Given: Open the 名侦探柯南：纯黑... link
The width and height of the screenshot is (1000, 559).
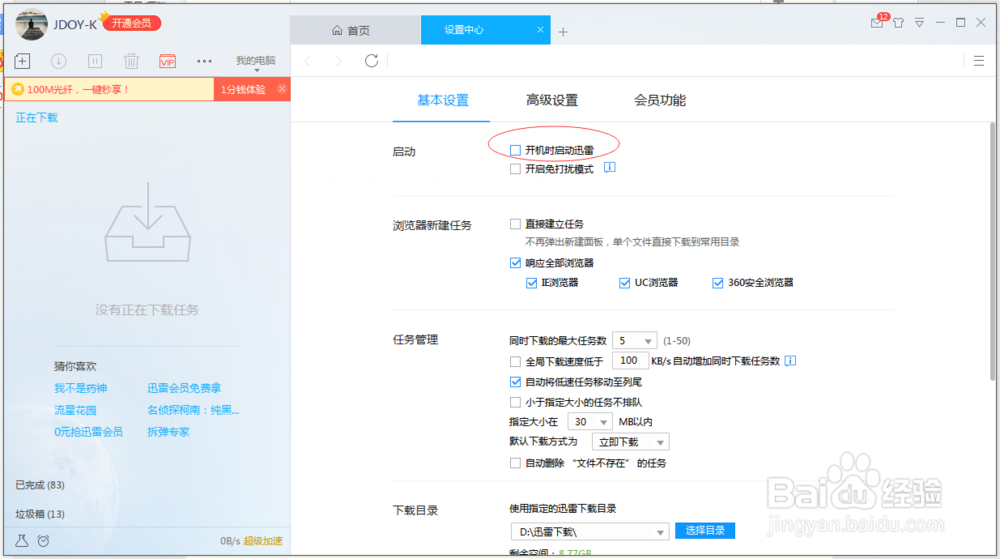Looking at the screenshot, I should pyautogui.click(x=193, y=410).
